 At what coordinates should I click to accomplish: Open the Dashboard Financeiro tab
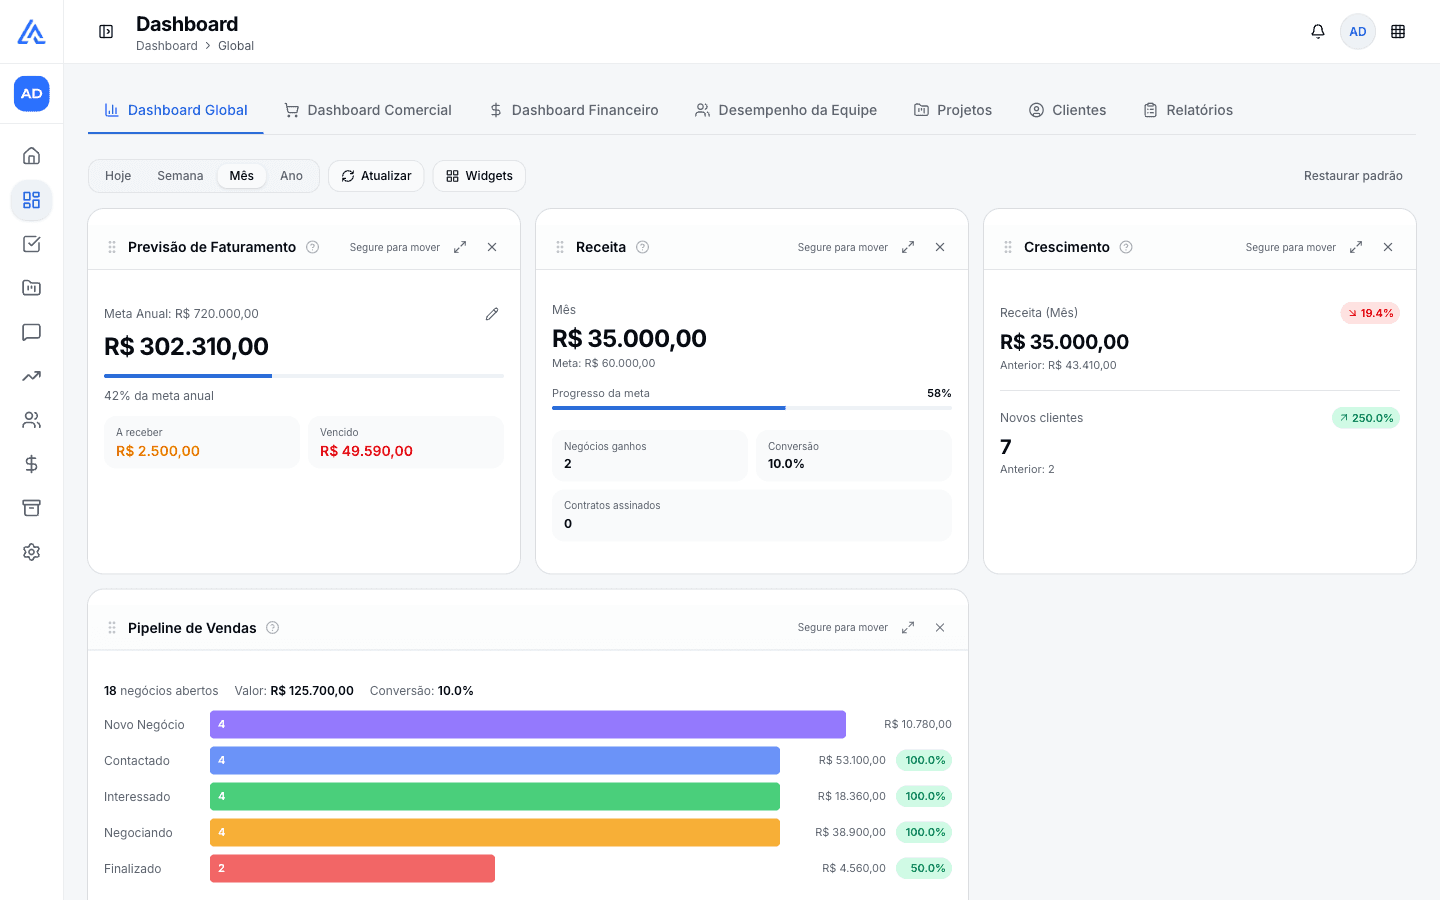tap(573, 110)
